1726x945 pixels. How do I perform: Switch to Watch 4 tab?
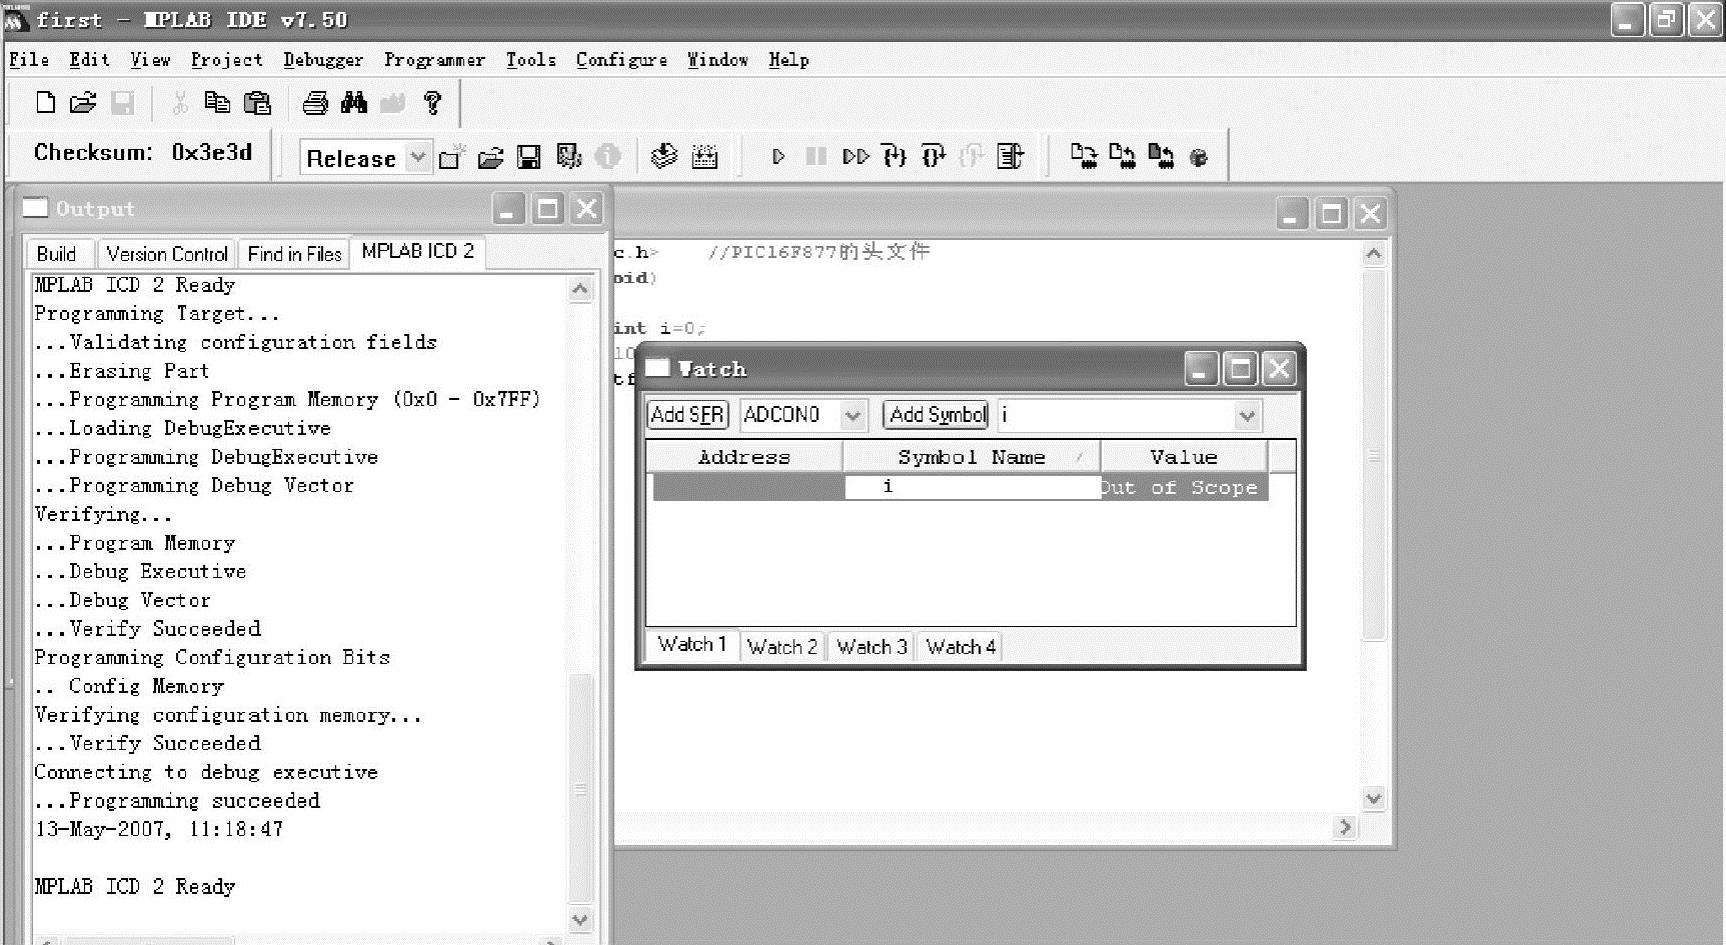pyautogui.click(x=961, y=647)
